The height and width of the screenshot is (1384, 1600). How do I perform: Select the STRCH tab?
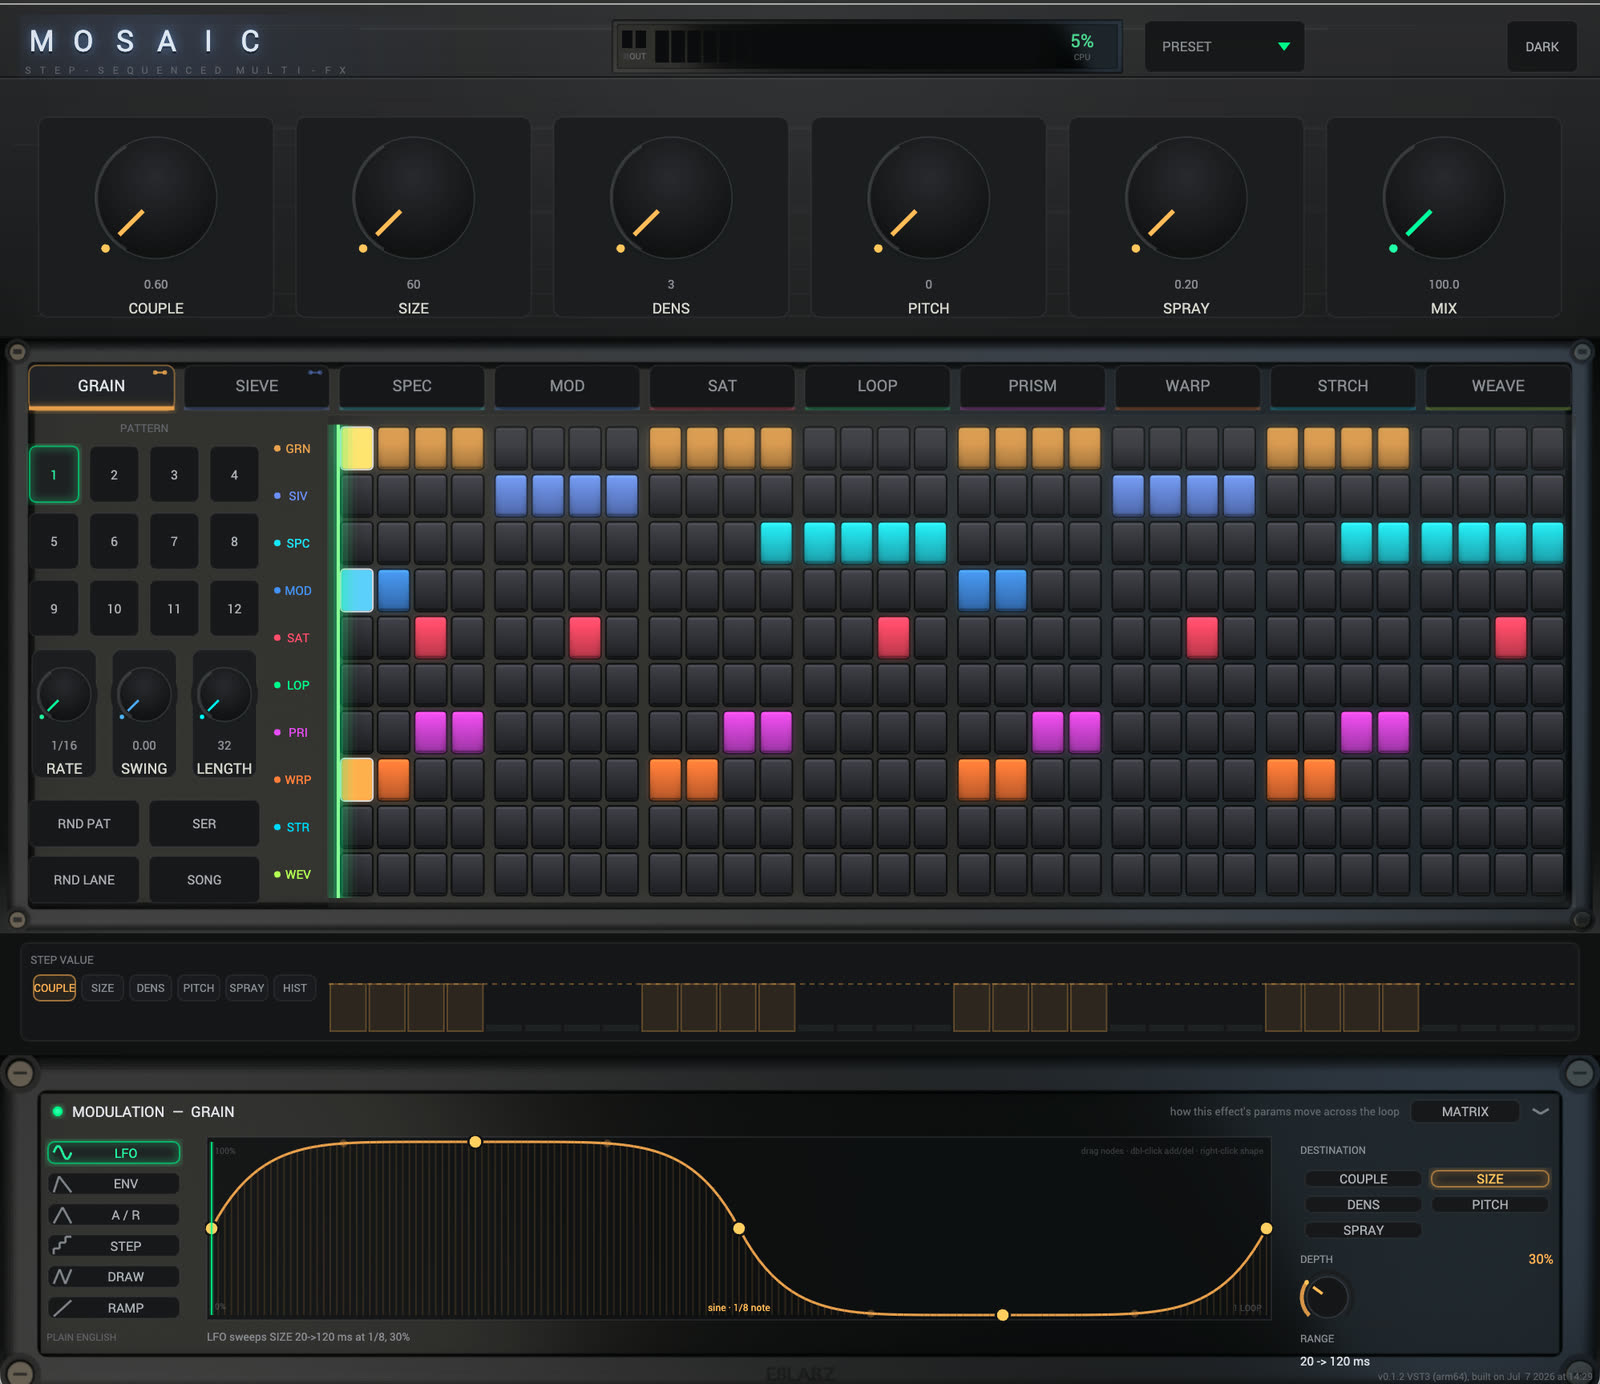[1342, 386]
